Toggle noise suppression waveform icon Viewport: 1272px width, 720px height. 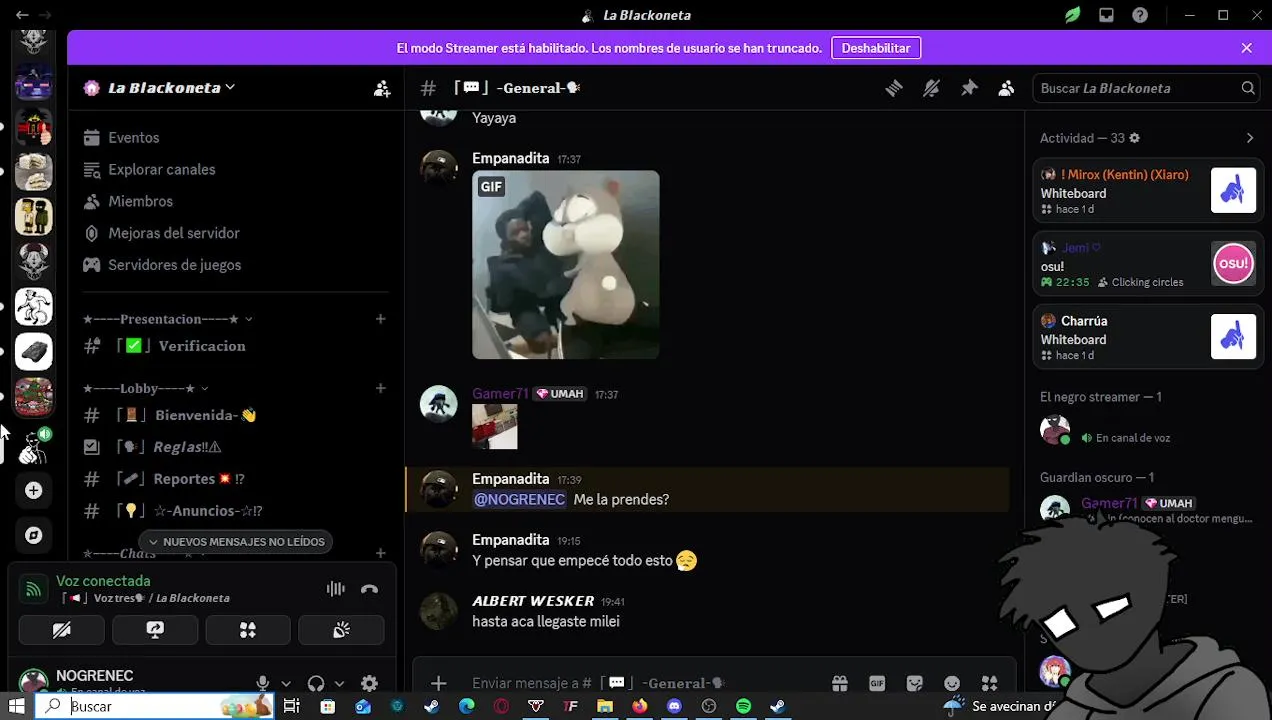coord(335,589)
